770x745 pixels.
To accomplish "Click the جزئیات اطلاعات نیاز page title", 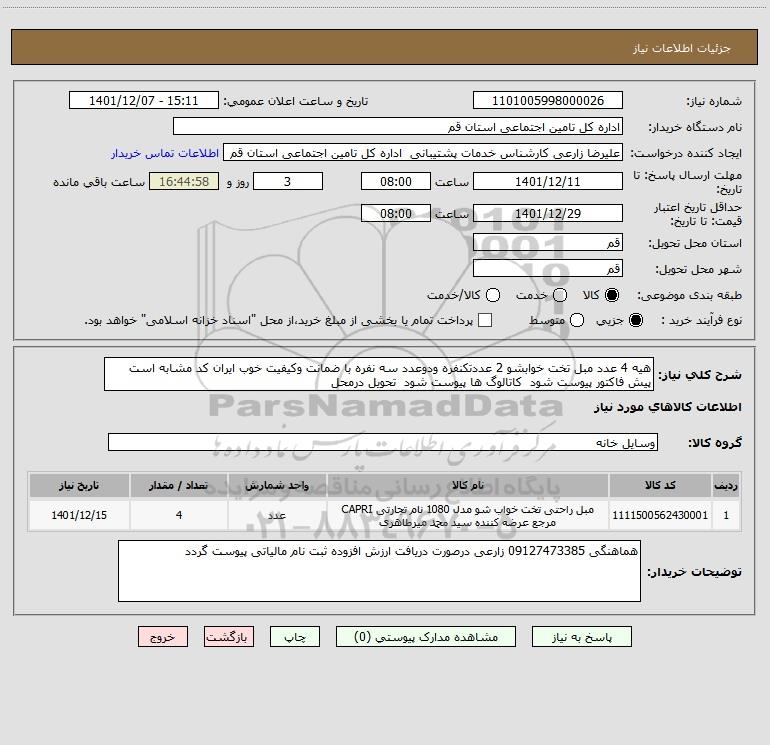I will tap(681, 48).
